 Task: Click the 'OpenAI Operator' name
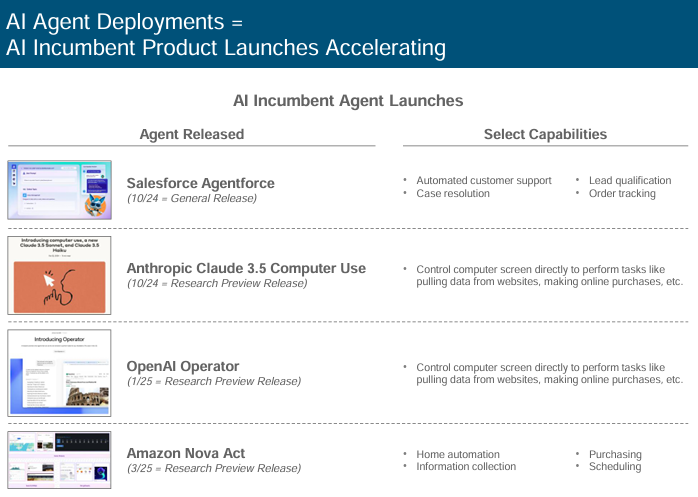[x=183, y=366]
